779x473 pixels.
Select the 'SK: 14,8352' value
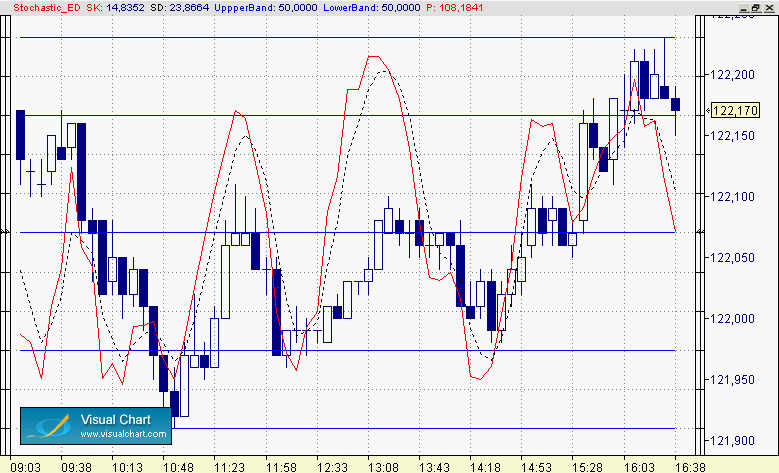(115, 8)
